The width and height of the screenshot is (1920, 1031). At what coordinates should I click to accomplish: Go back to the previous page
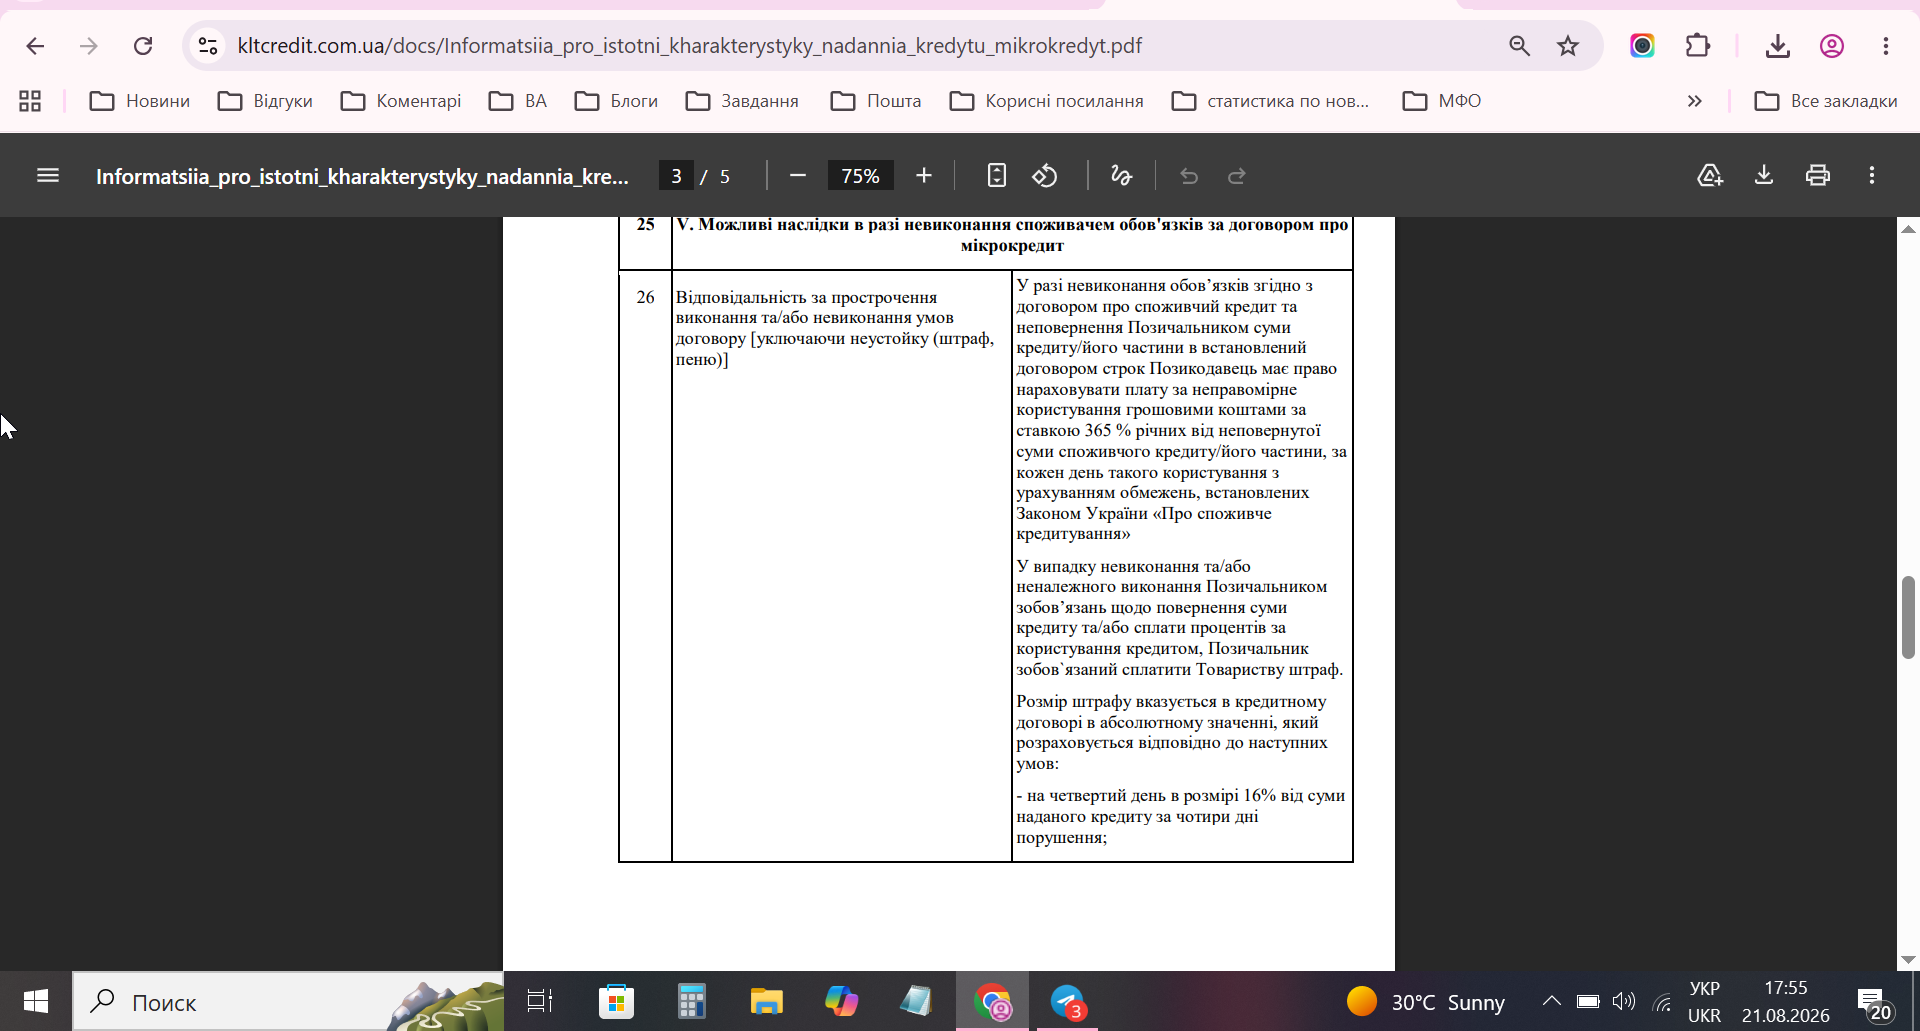pos(35,46)
